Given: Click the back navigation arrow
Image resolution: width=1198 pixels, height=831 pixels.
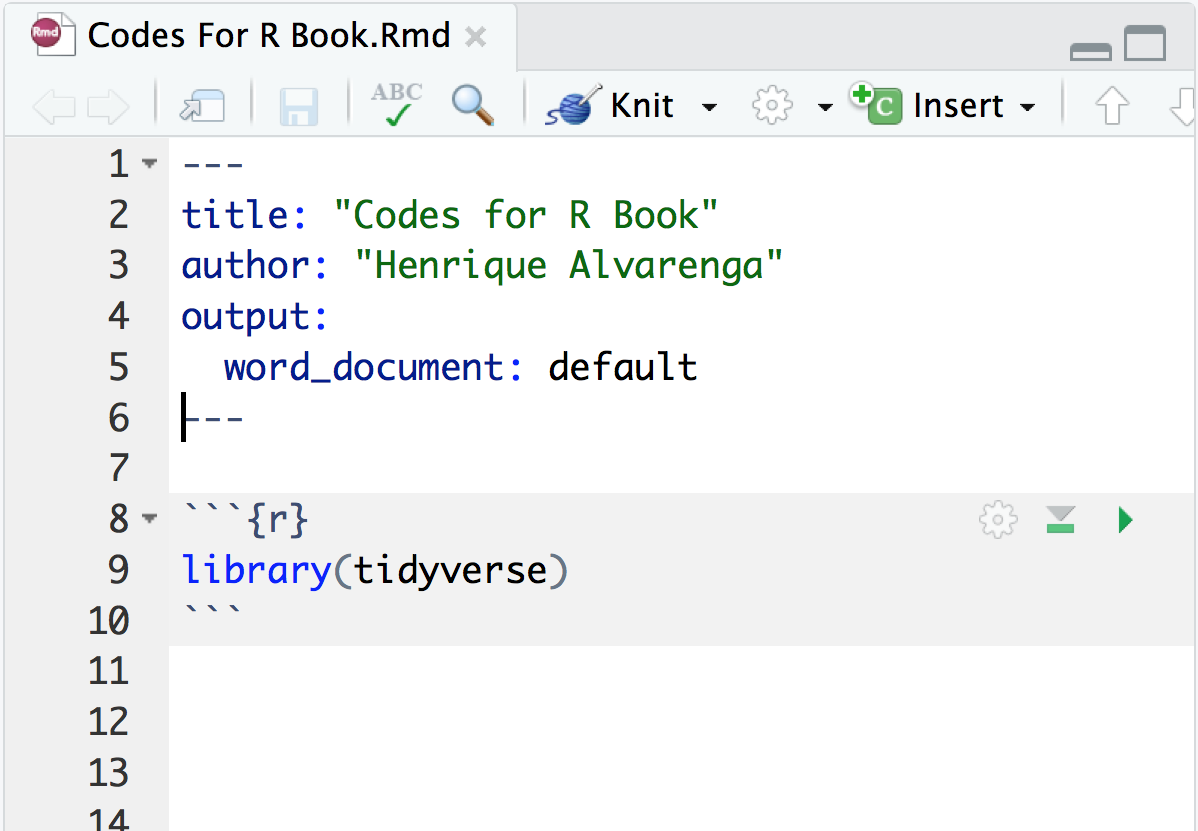Looking at the screenshot, I should click(x=53, y=106).
